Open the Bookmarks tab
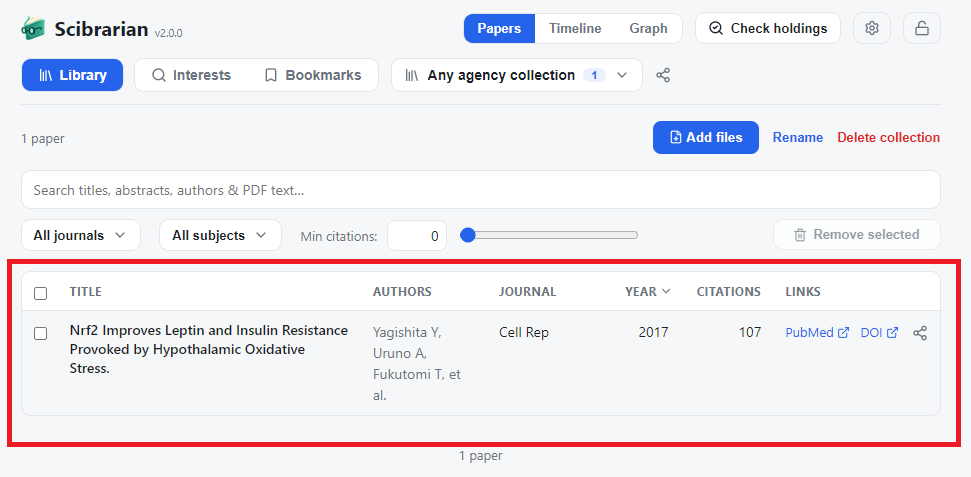This screenshot has height=477, width=971. [313, 76]
